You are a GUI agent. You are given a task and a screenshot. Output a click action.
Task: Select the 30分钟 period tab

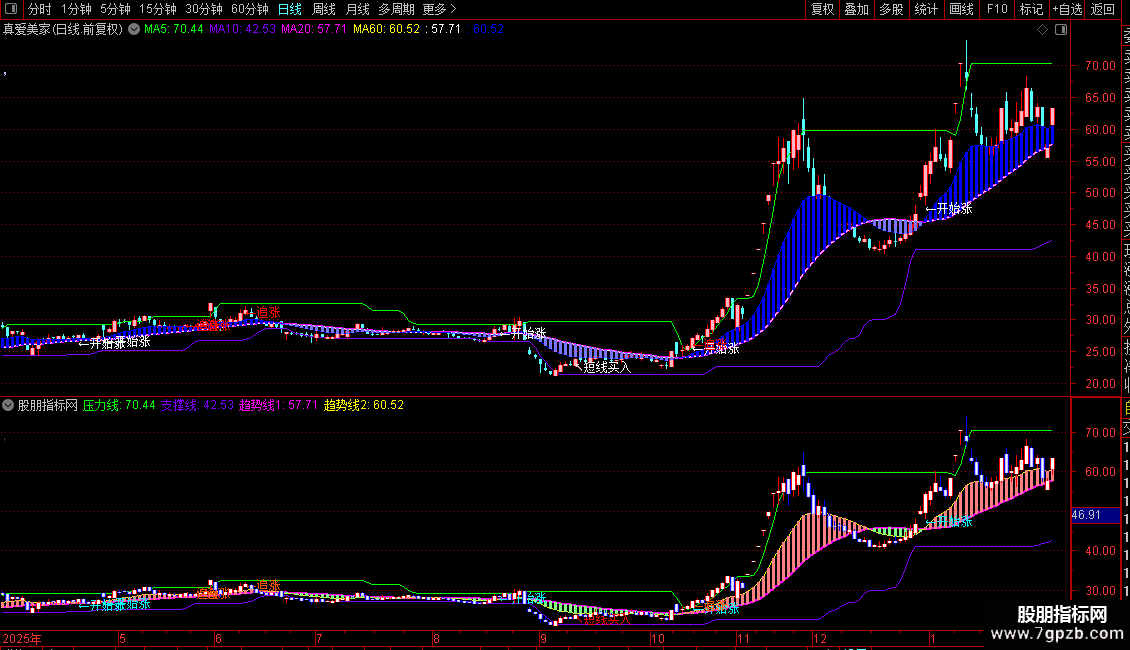(x=204, y=9)
